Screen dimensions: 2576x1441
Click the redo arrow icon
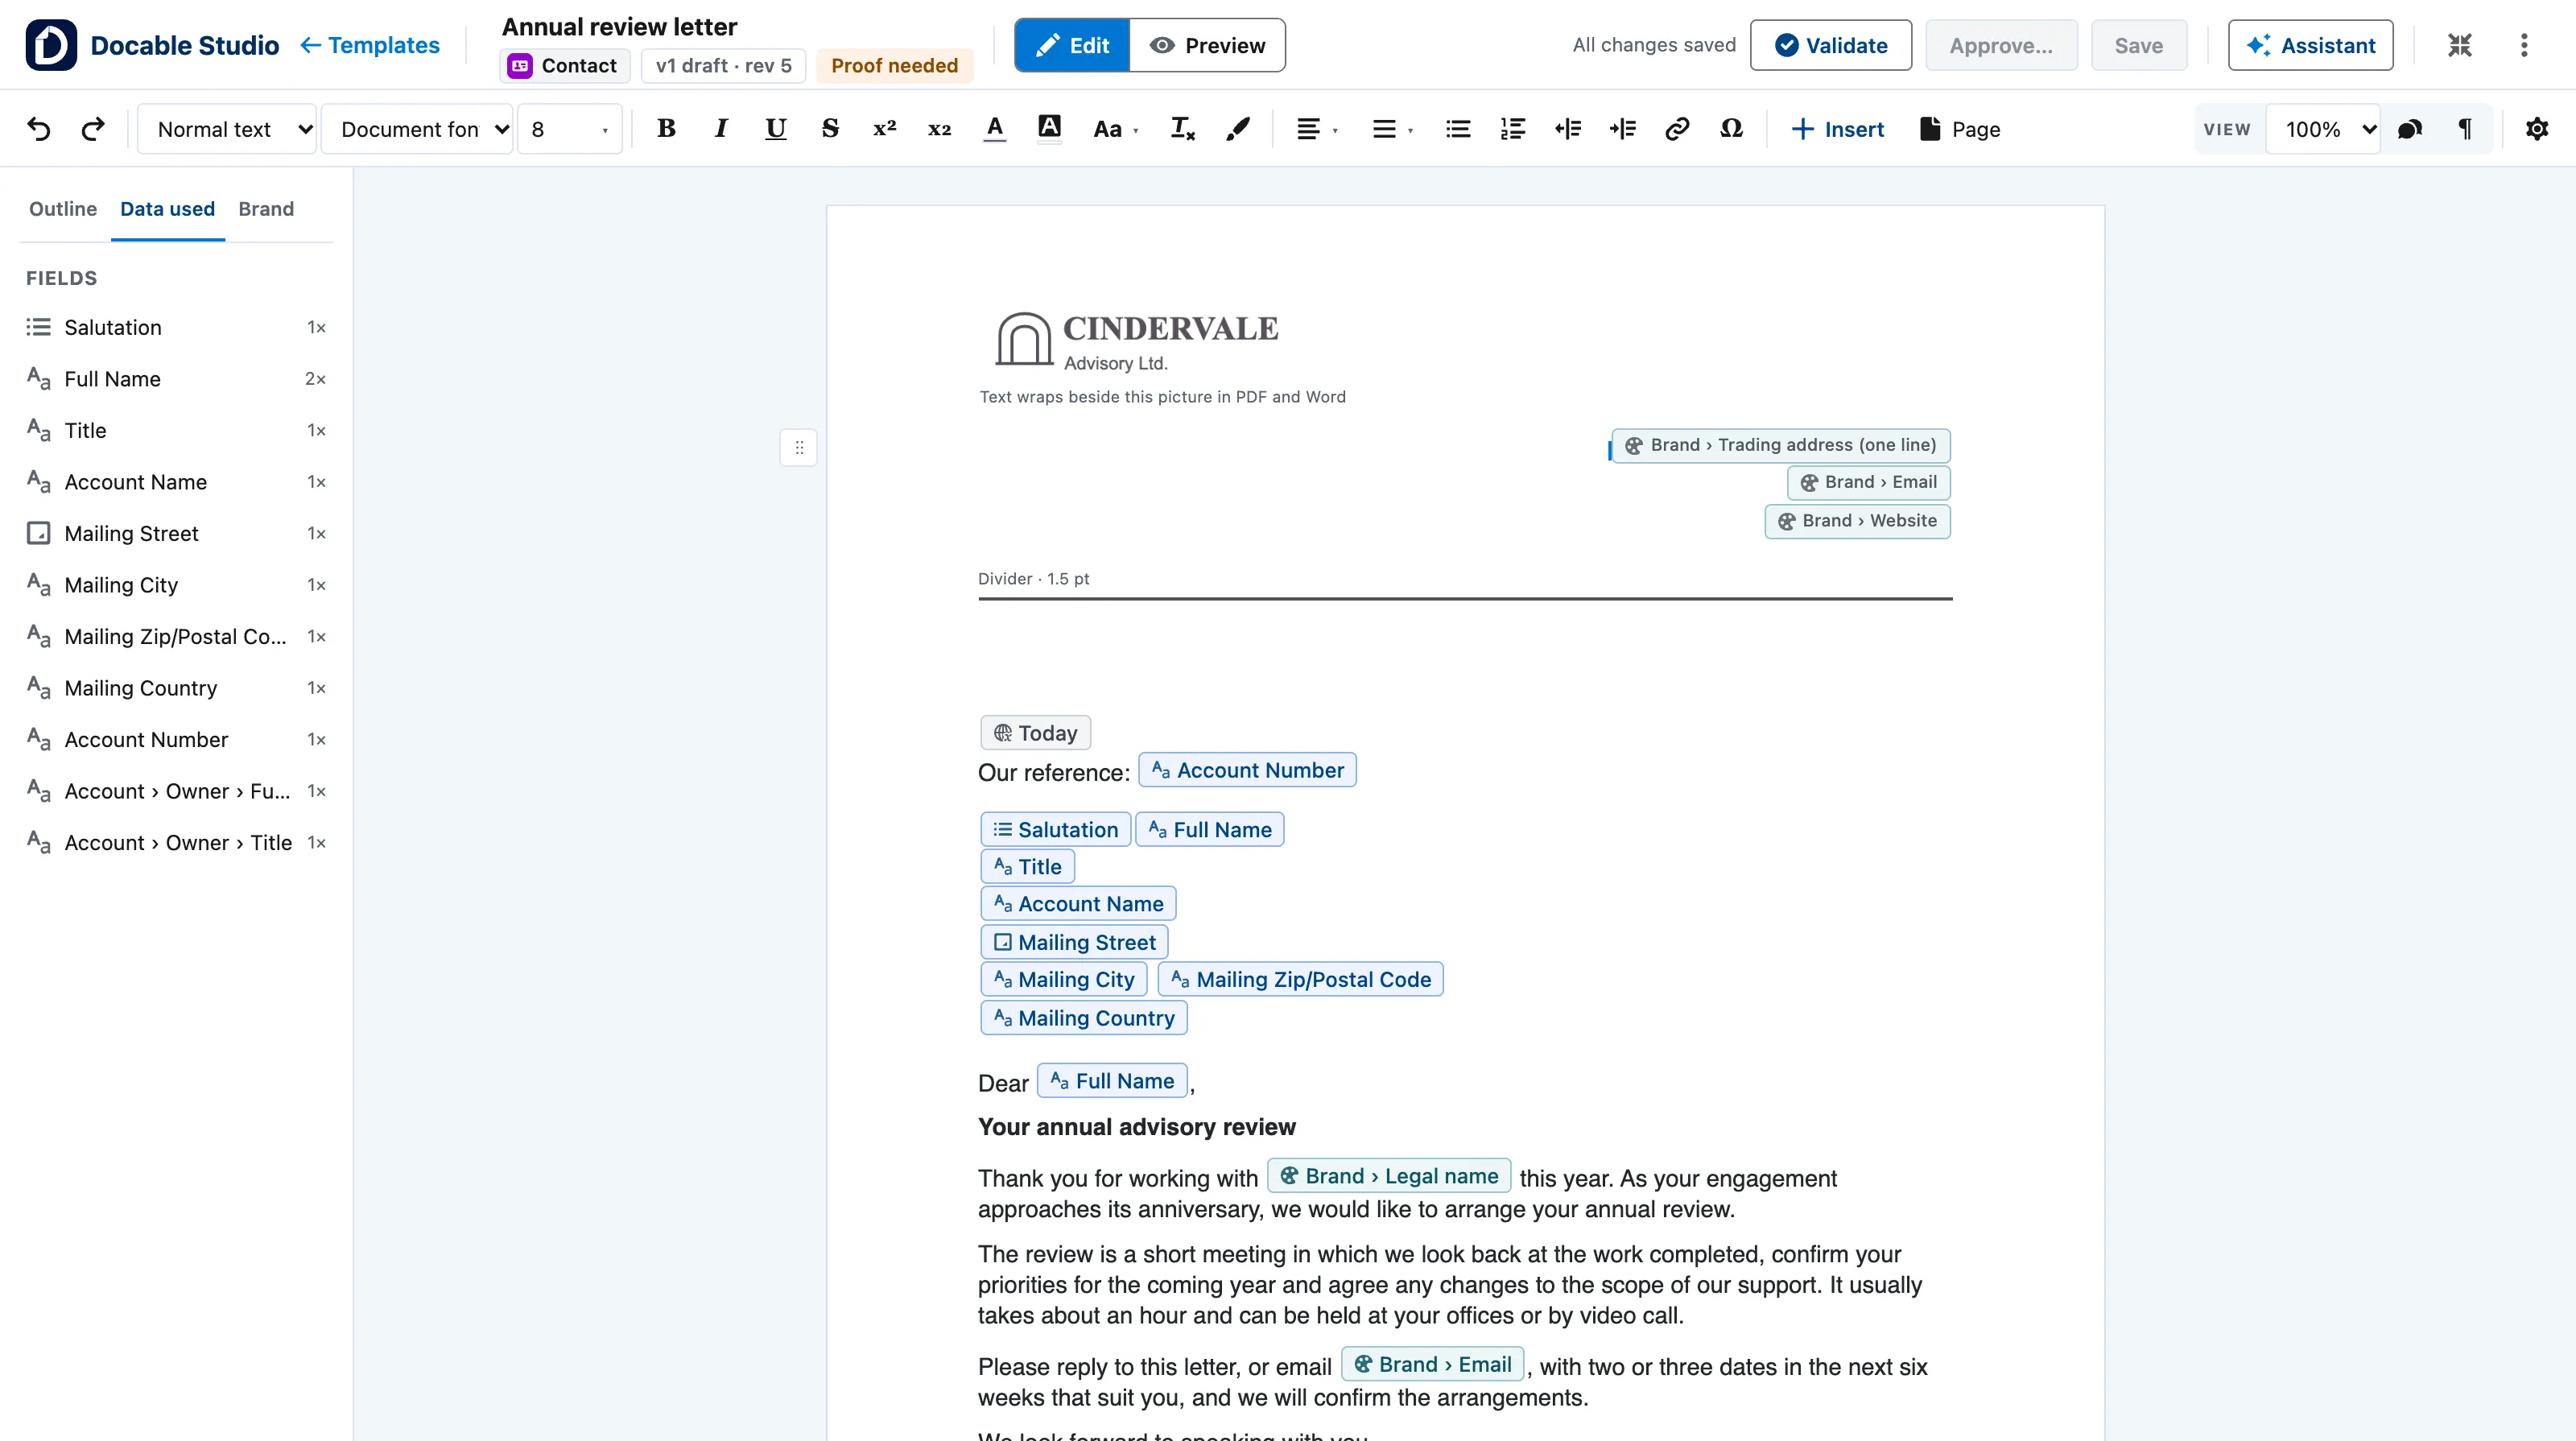tap(93, 129)
